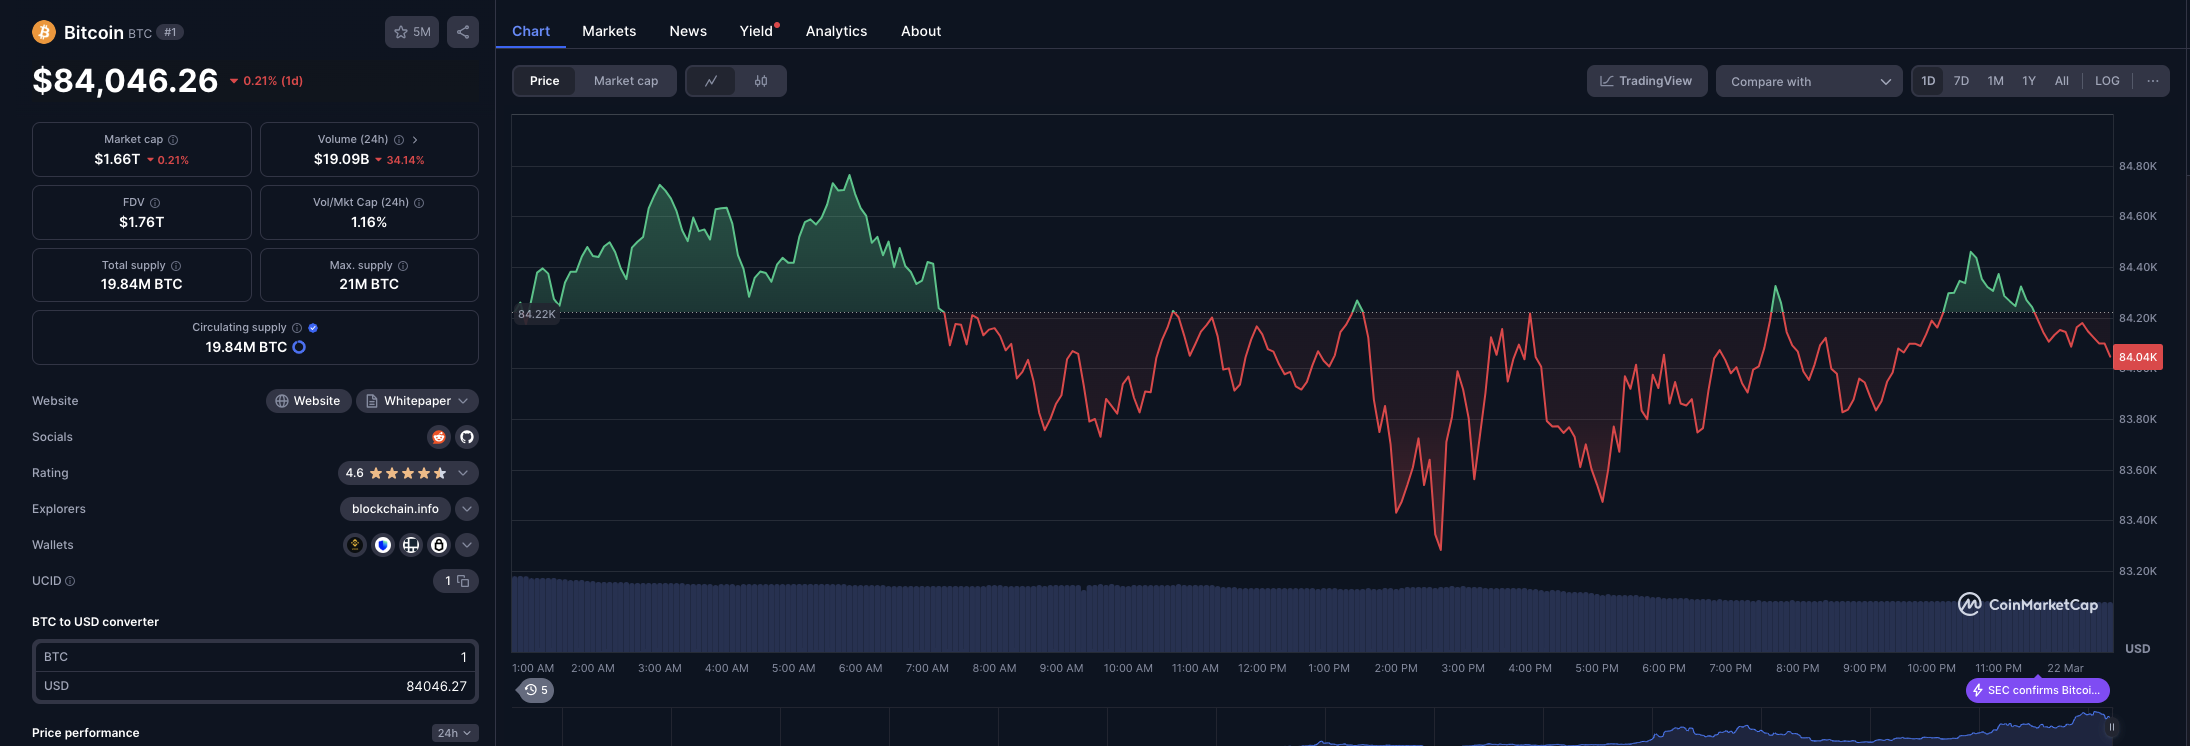This screenshot has height=746, width=2190.
Task: Open blockchain.info explorer link
Action: pyautogui.click(x=395, y=509)
